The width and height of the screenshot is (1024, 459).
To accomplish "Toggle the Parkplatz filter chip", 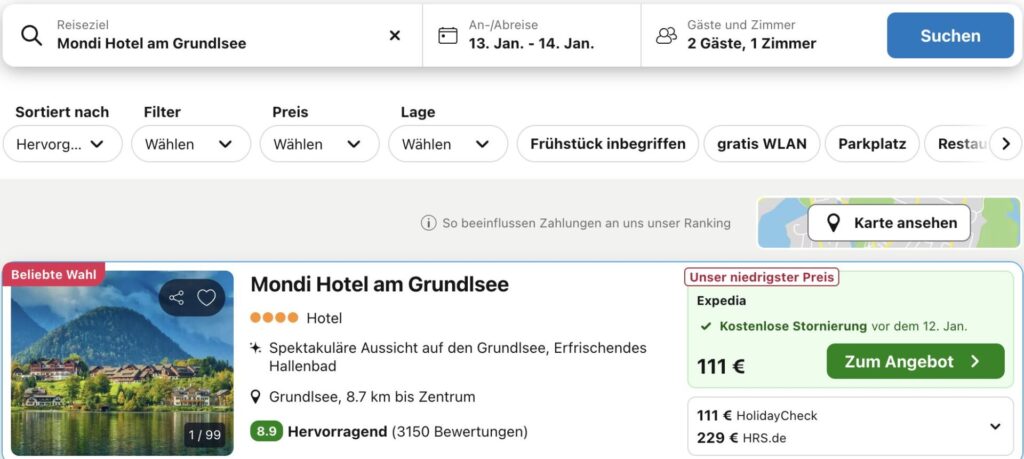I will click(x=871, y=144).
